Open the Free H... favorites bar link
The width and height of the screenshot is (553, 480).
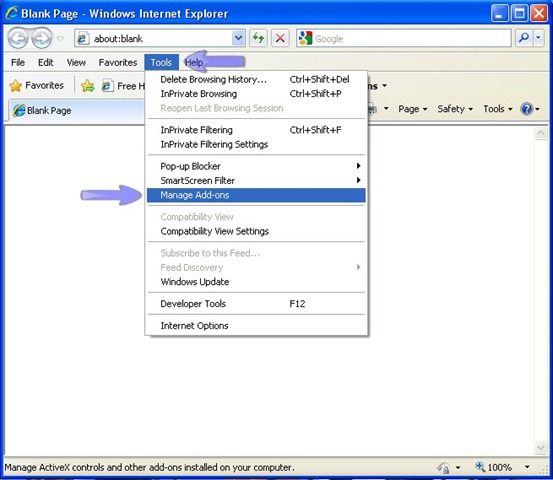point(123,86)
